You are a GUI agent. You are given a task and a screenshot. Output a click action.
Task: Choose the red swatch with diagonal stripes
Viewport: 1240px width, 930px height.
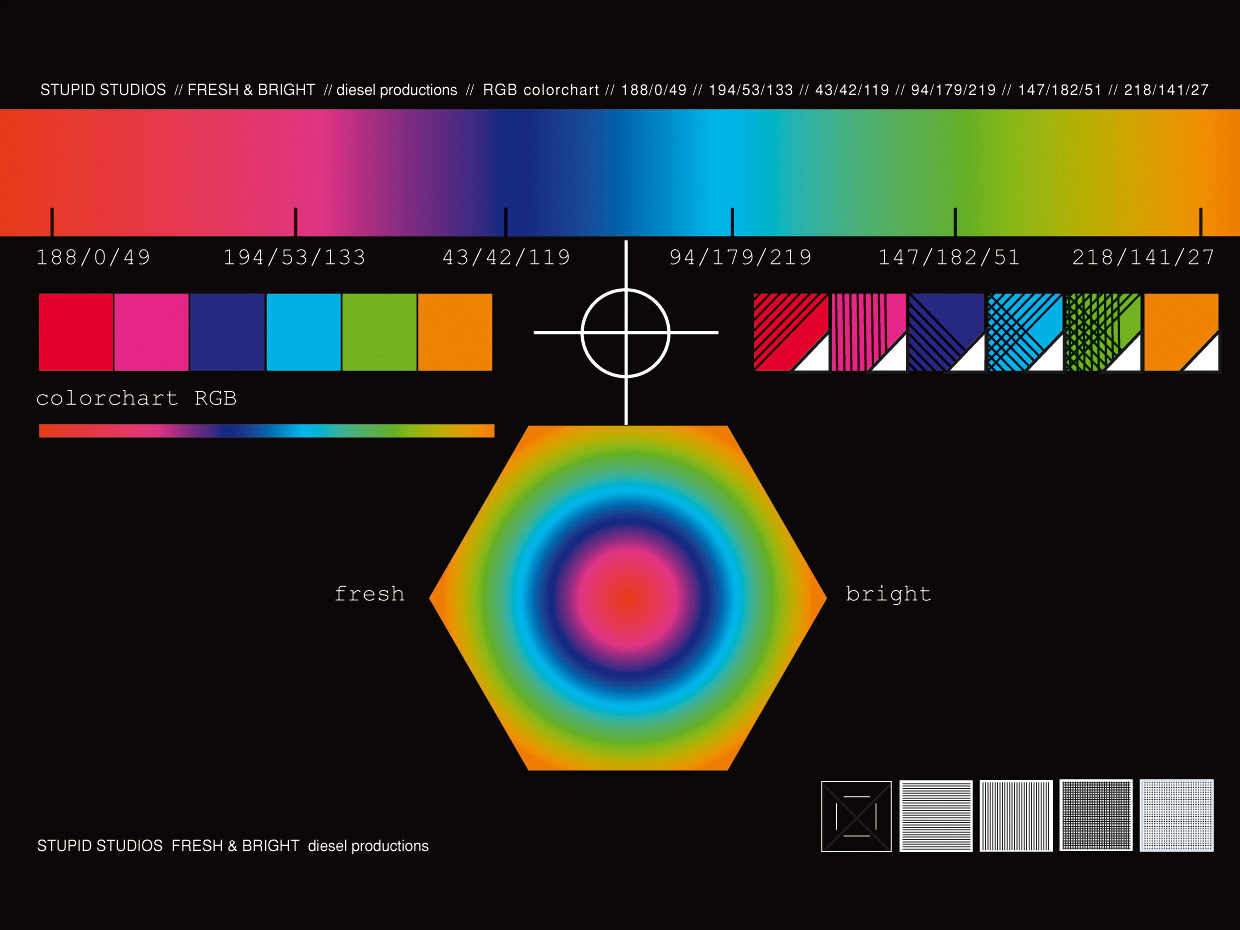pos(791,332)
